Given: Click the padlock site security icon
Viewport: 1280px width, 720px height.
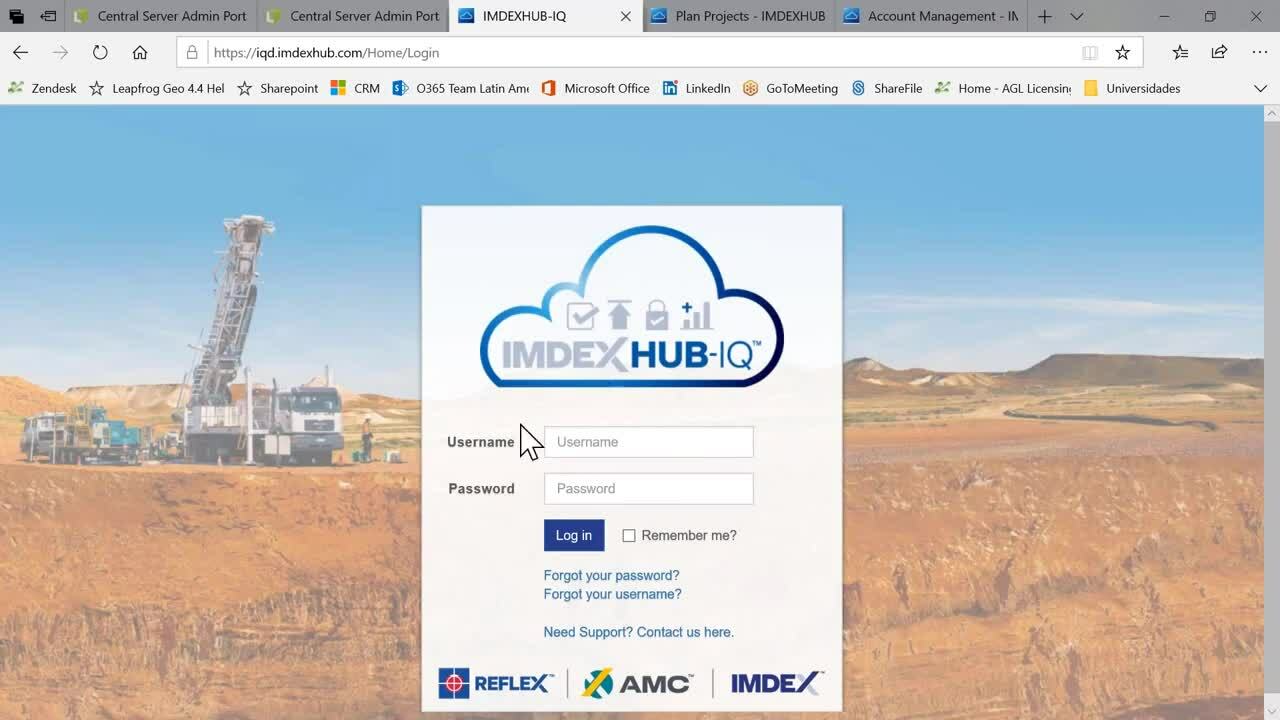Looking at the screenshot, I should point(192,52).
